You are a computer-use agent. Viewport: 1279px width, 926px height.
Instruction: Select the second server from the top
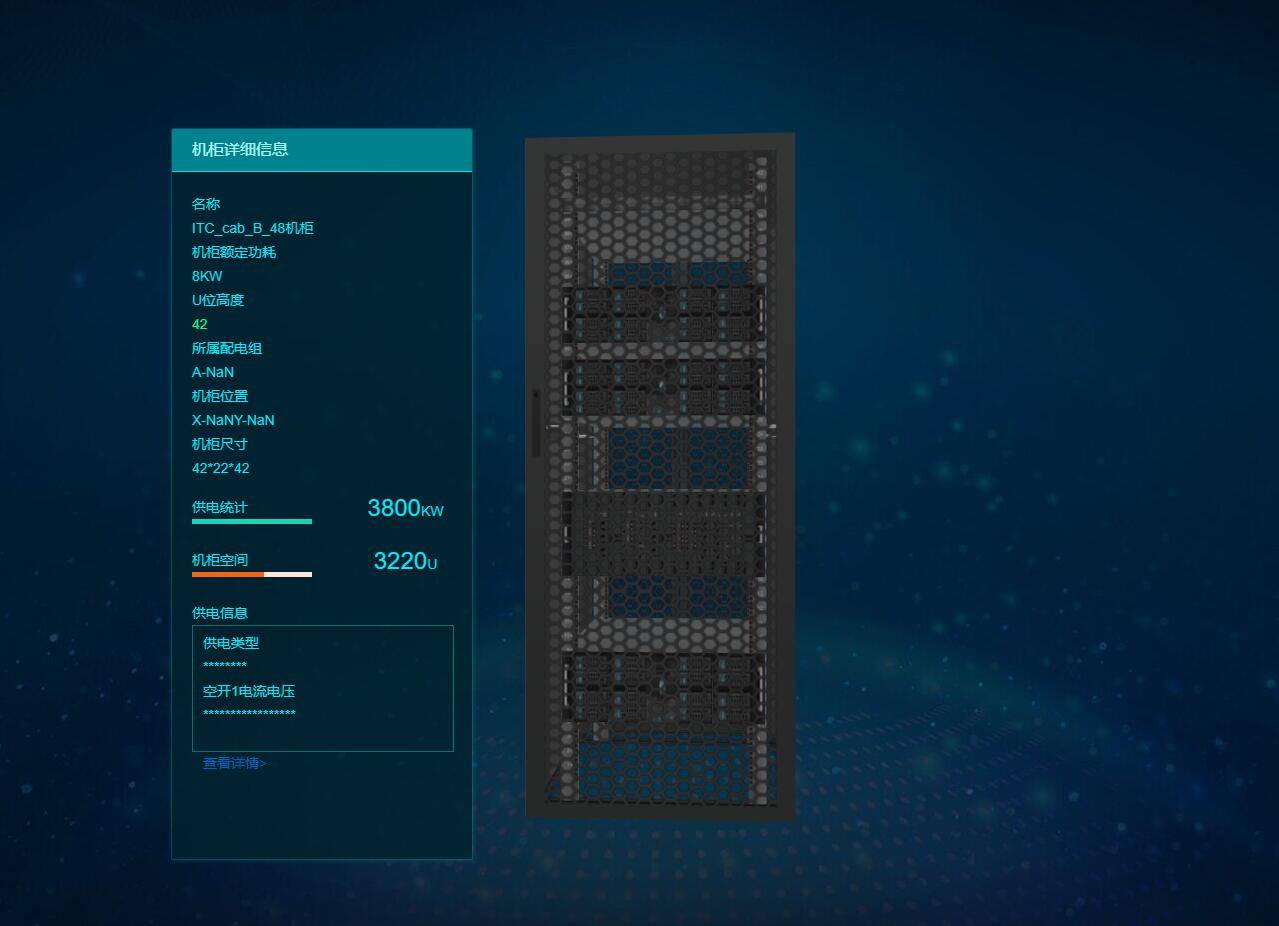tap(663, 387)
